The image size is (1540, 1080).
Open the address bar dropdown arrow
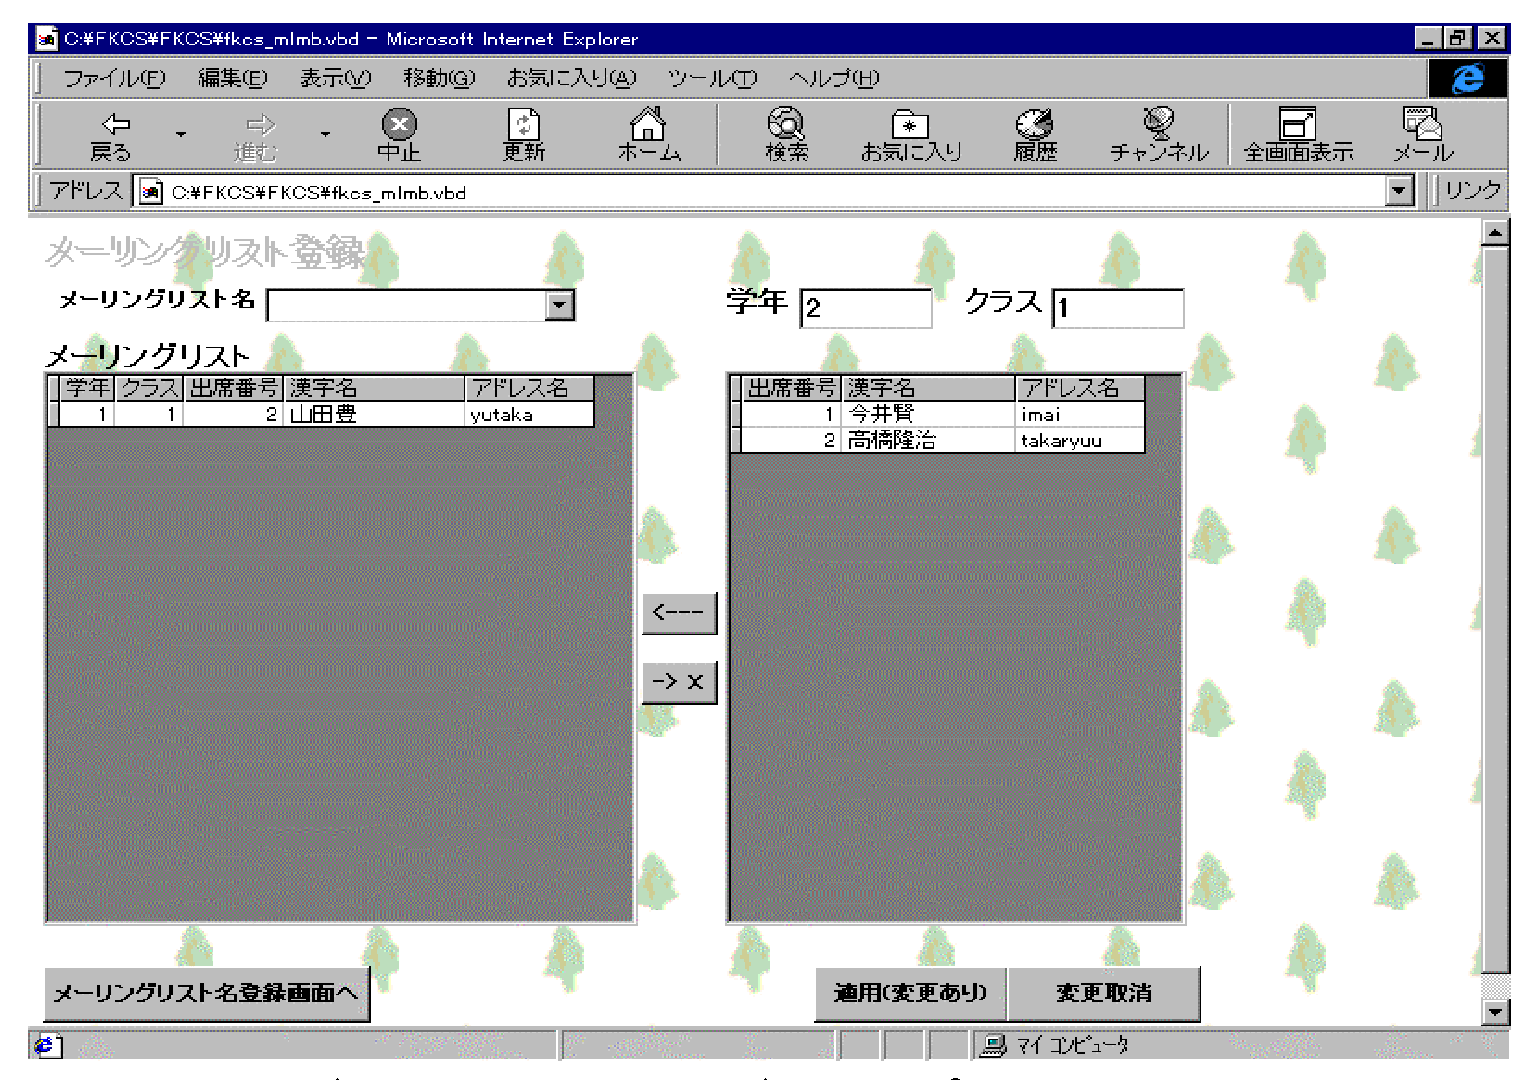point(1399,191)
